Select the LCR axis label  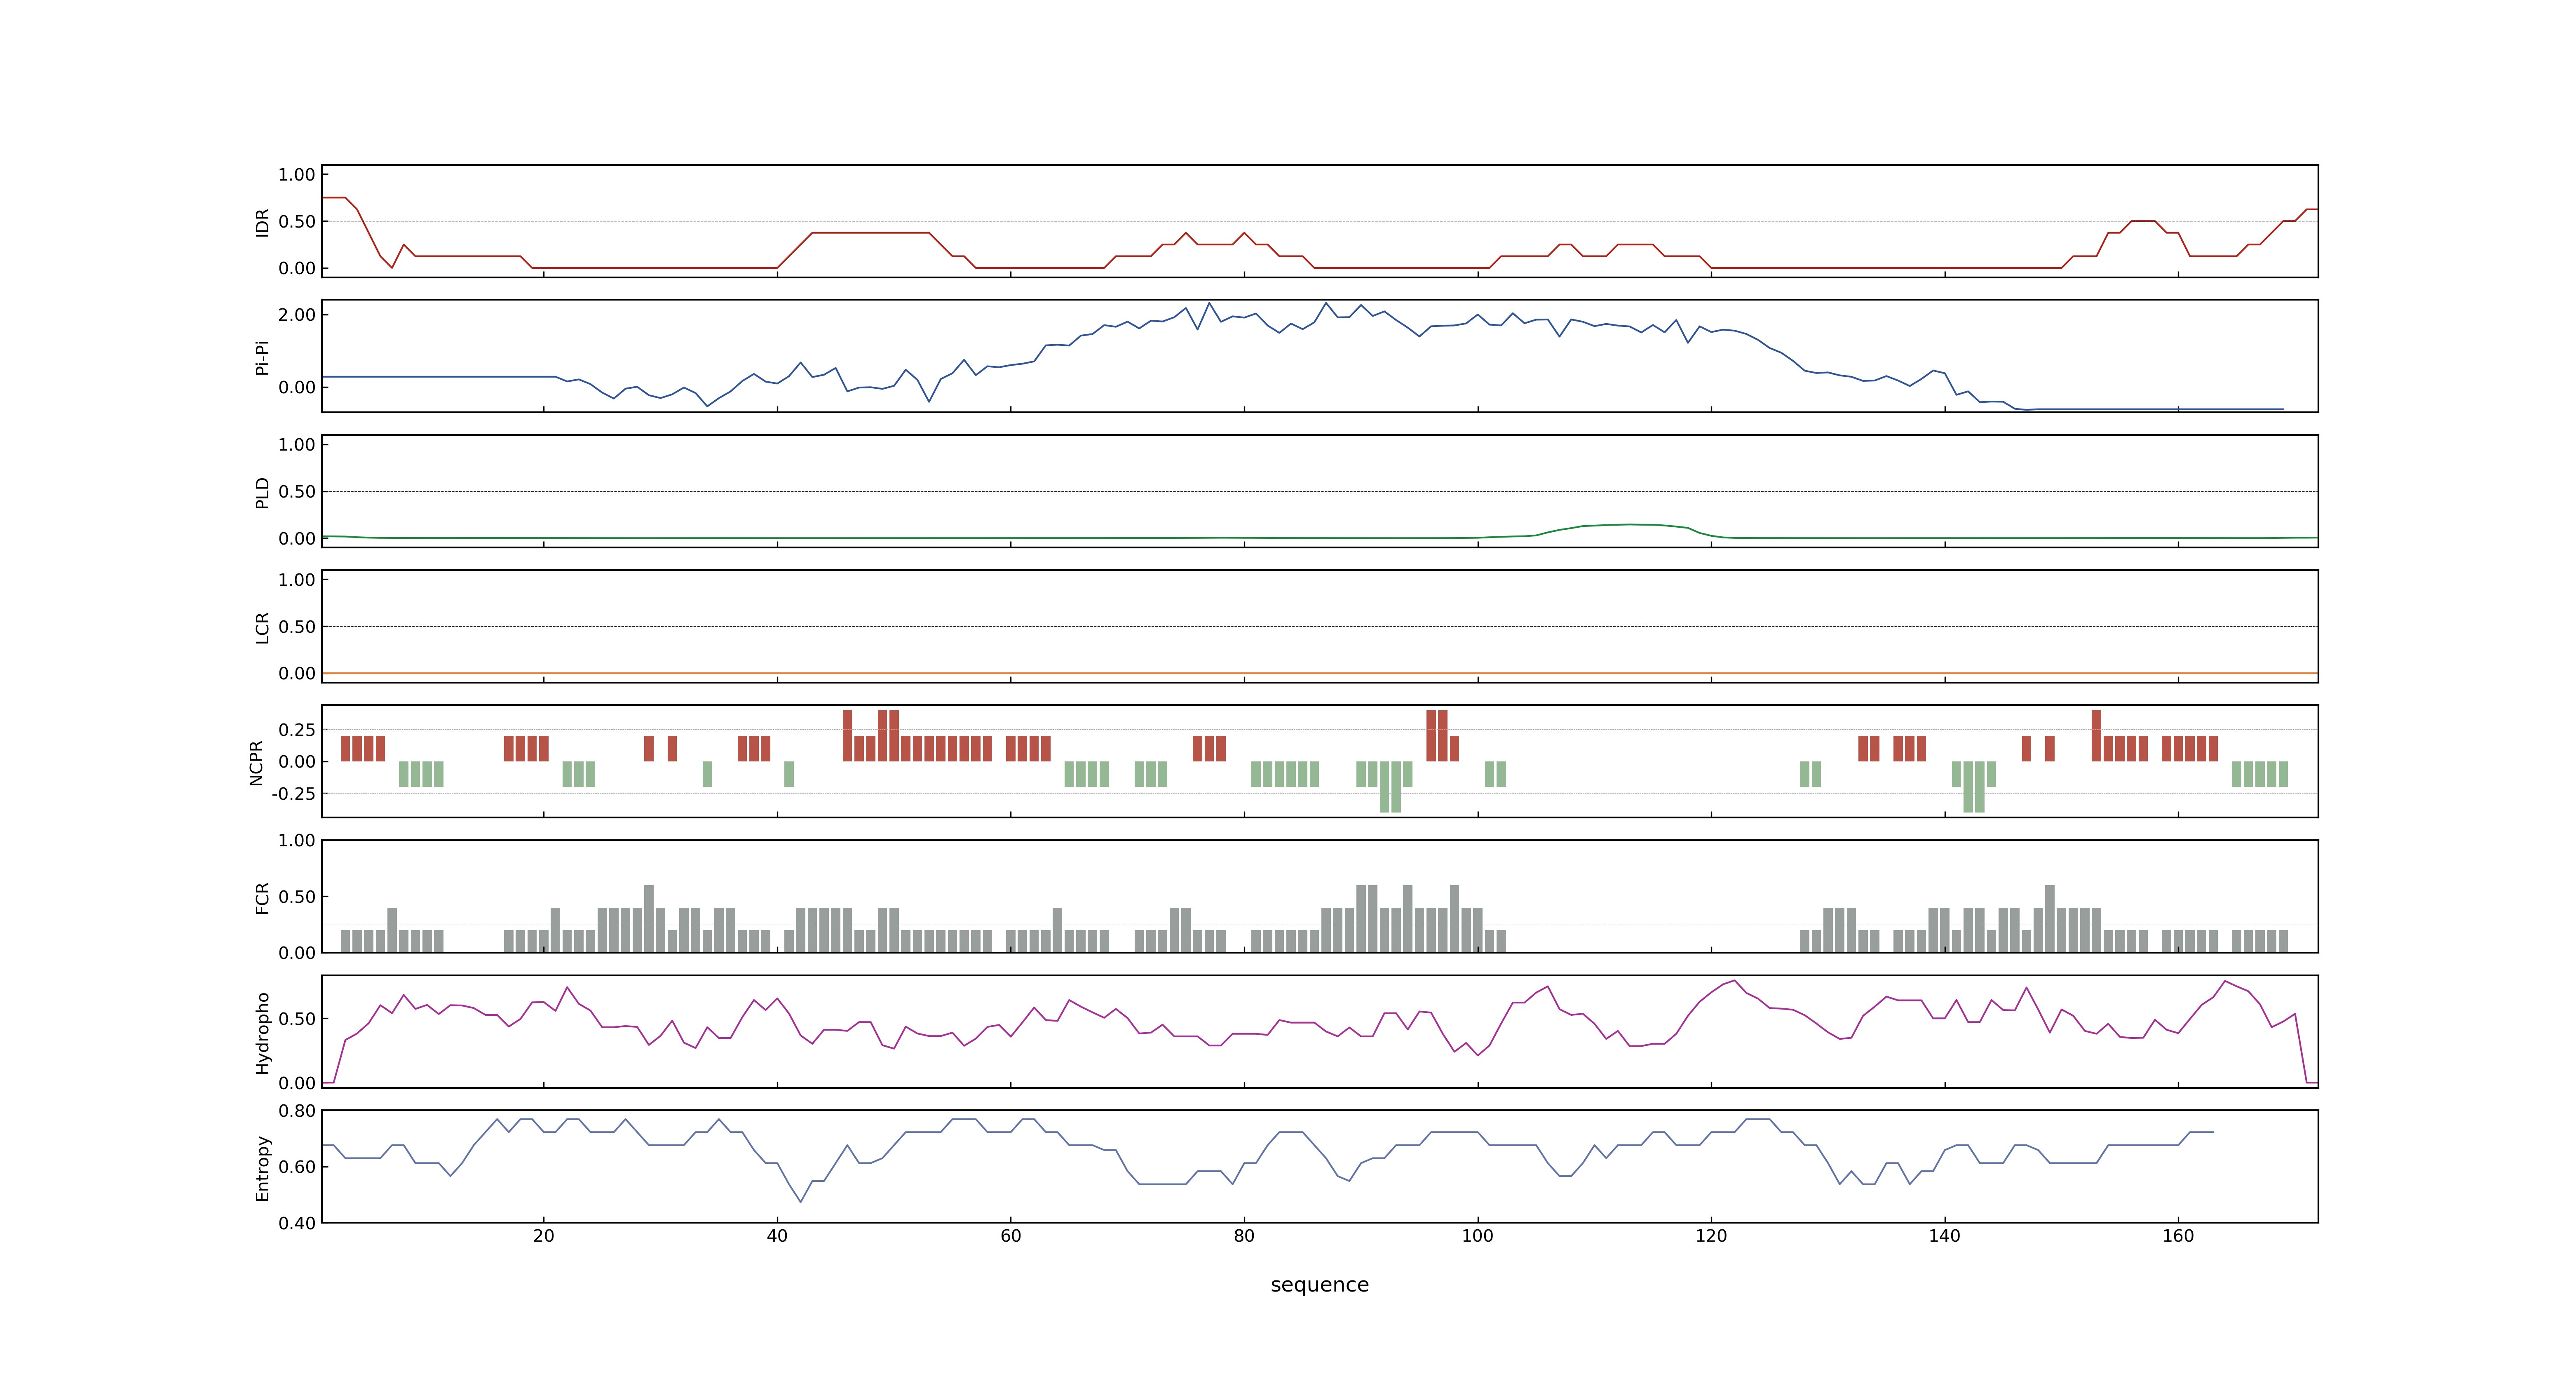[262, 627]
